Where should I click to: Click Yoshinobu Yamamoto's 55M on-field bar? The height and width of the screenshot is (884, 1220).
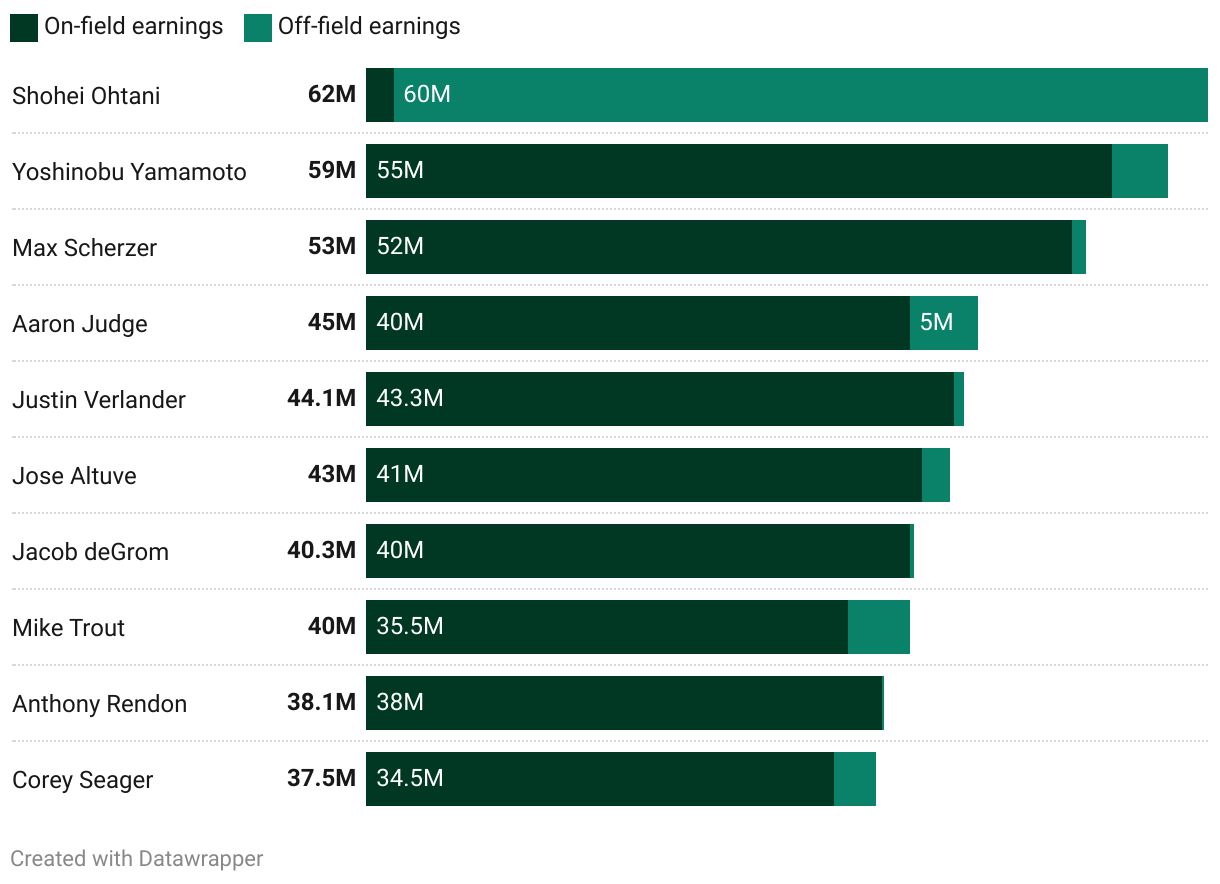pyautogui.click(x=739, y=171)
